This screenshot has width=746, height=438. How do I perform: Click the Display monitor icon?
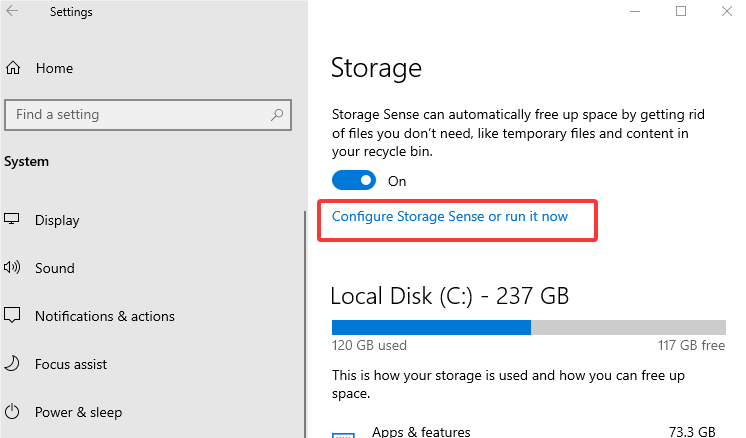coord(13,220)
